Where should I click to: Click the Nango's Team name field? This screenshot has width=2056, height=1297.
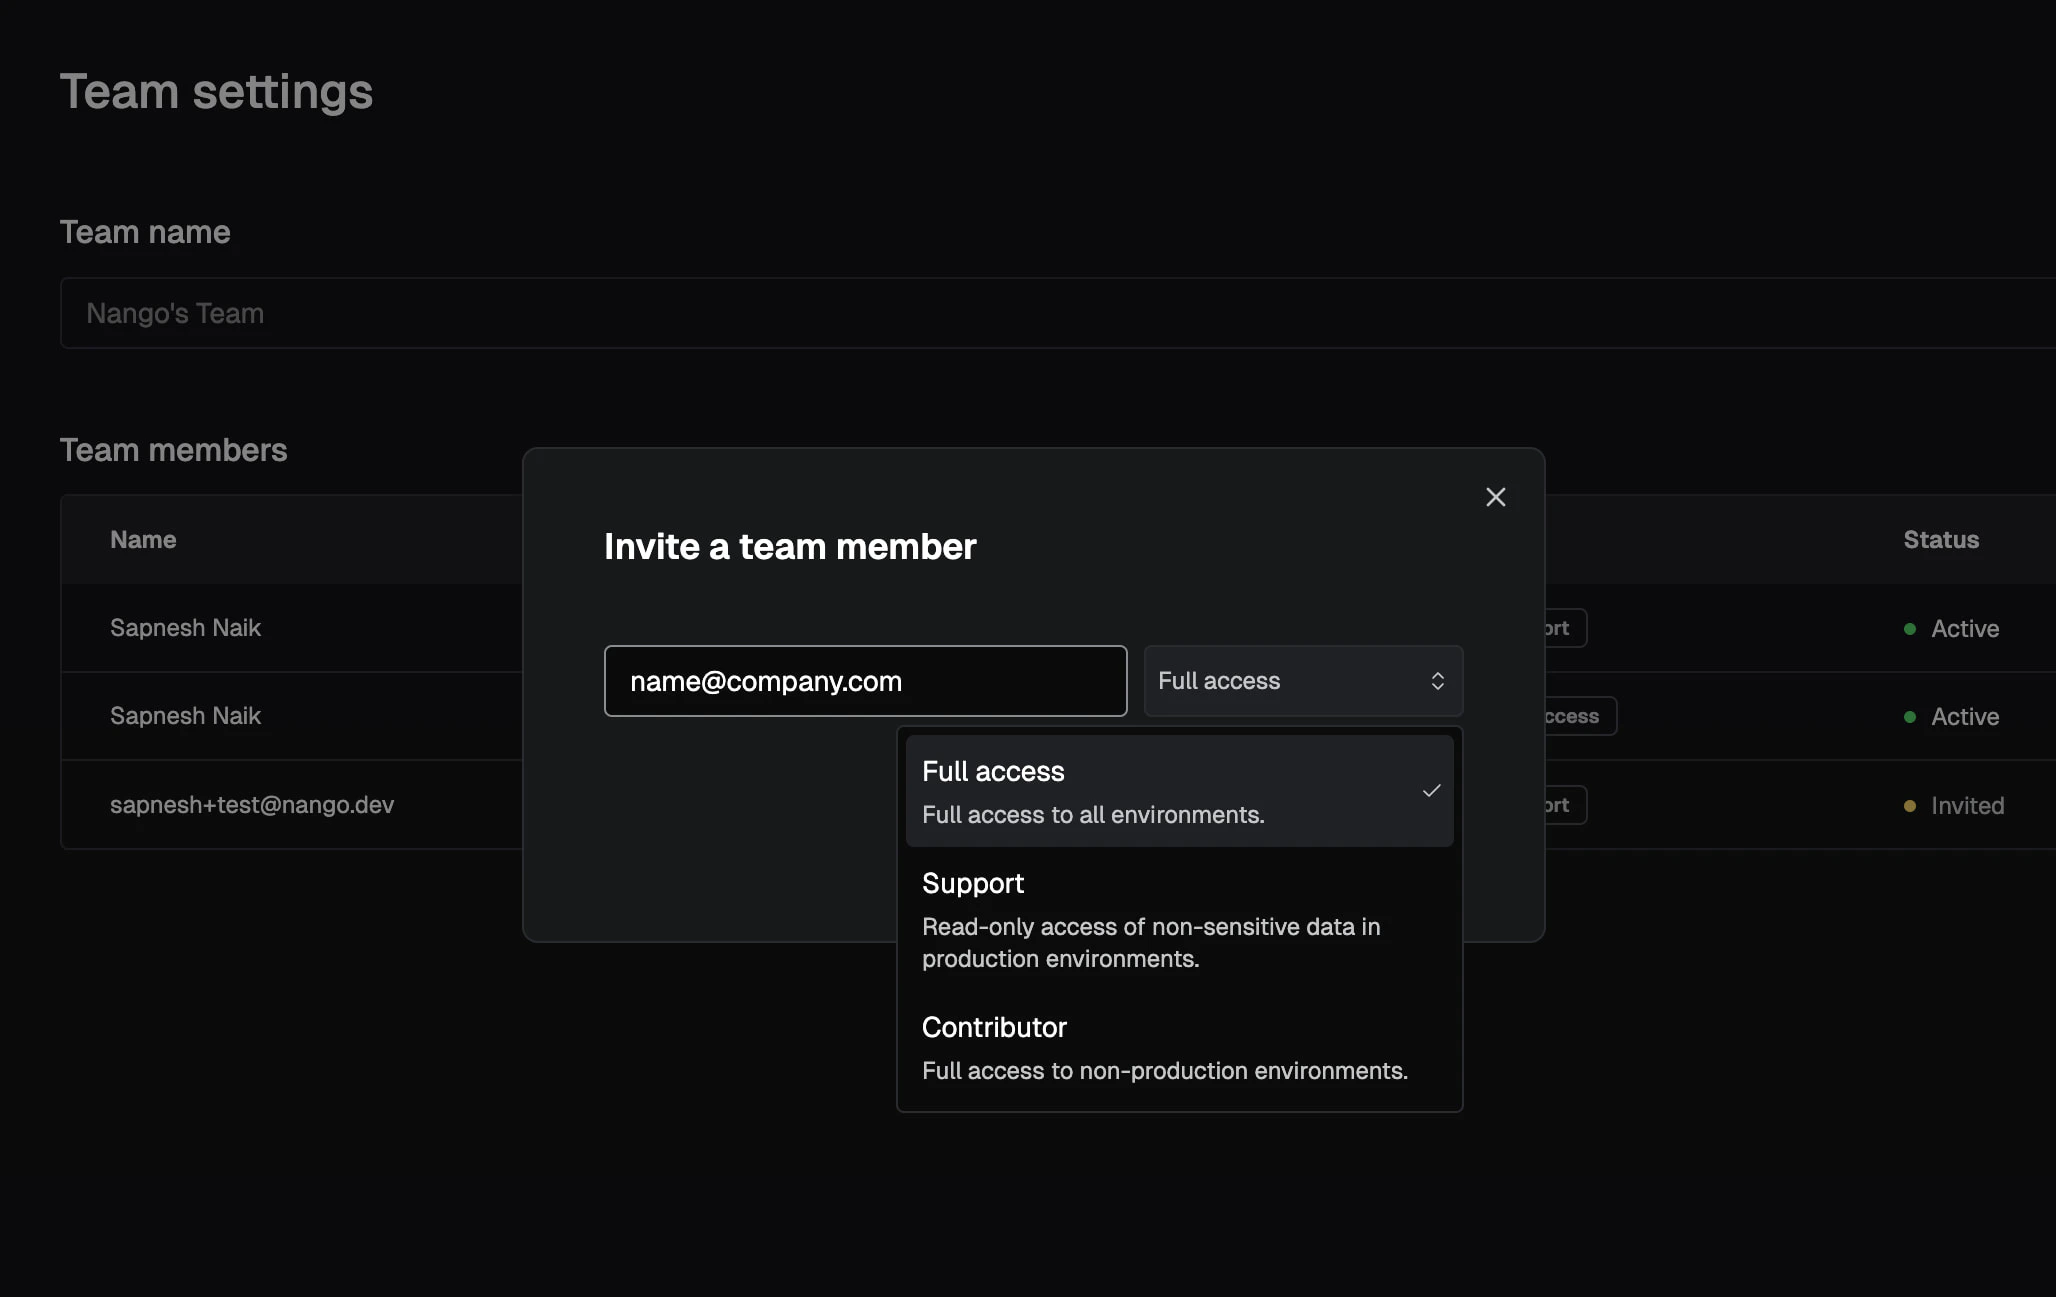pos(1000,313)
